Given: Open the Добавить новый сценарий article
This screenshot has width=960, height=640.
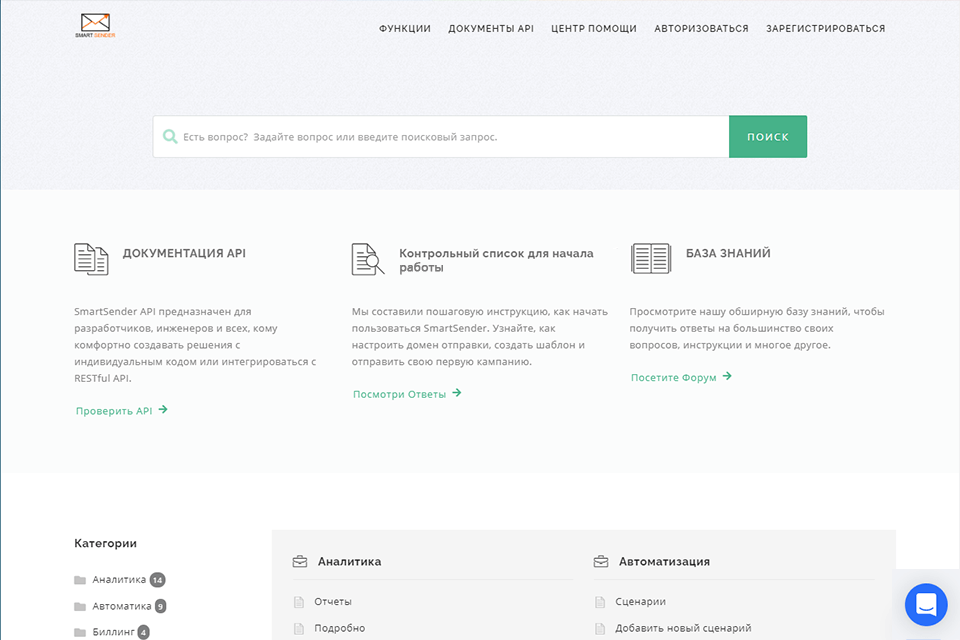Looking at the screenshot, I should point(683,628).
